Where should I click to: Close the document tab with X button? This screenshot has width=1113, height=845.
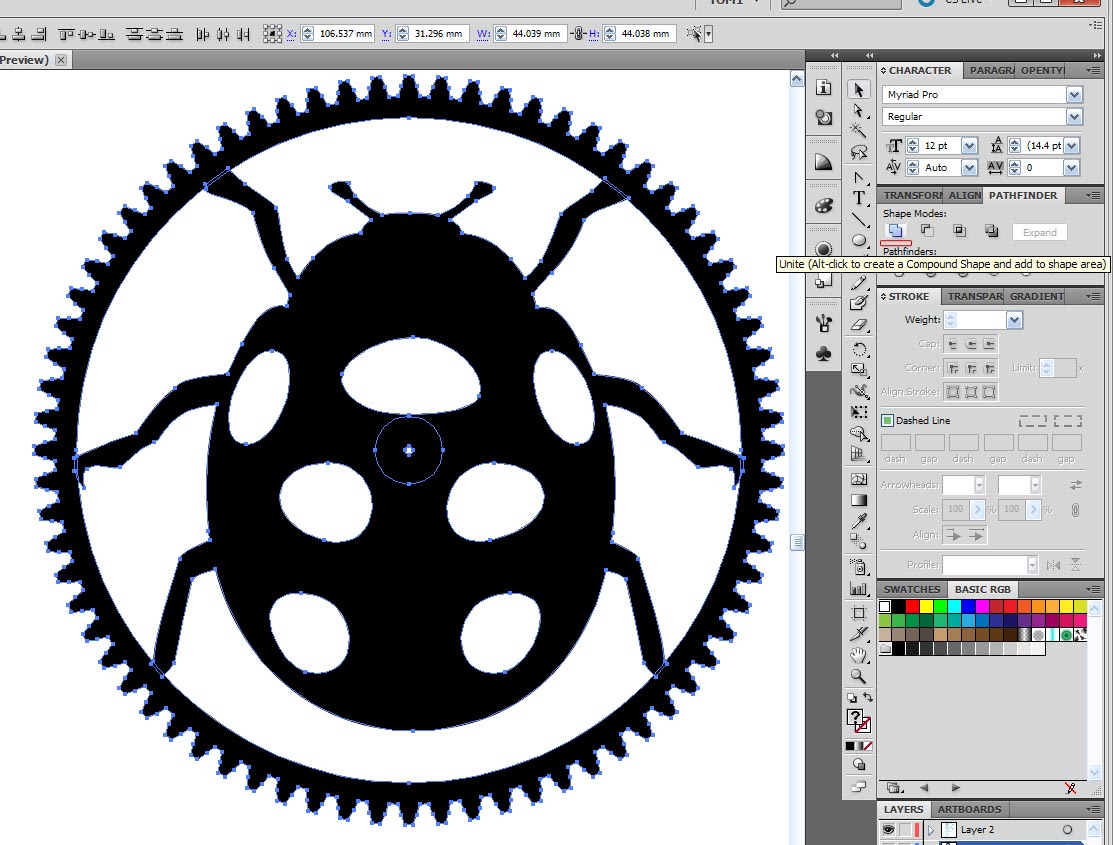click(x=61, y=60)
